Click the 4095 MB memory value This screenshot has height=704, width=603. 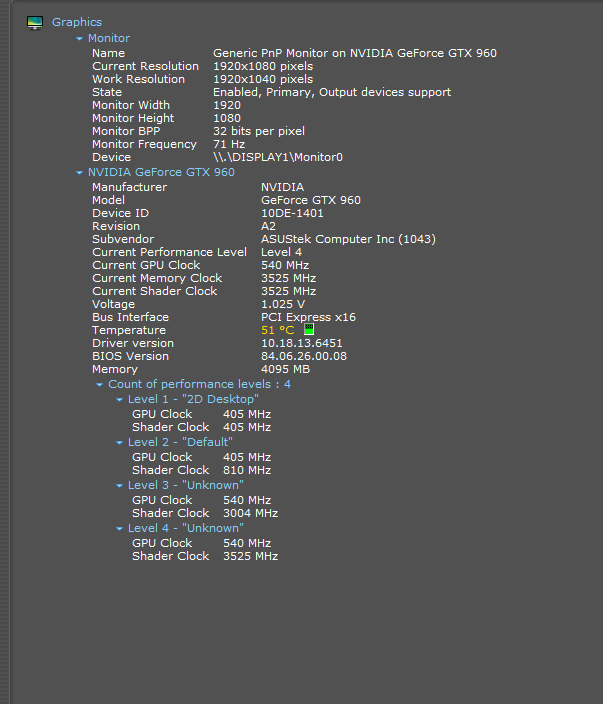285,369
